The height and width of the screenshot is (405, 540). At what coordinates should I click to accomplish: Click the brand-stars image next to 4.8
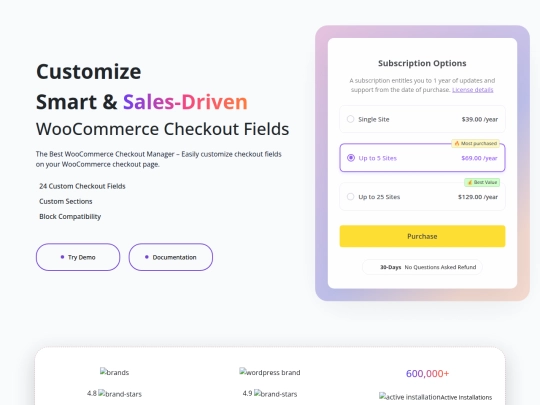(x=120, y=394)
